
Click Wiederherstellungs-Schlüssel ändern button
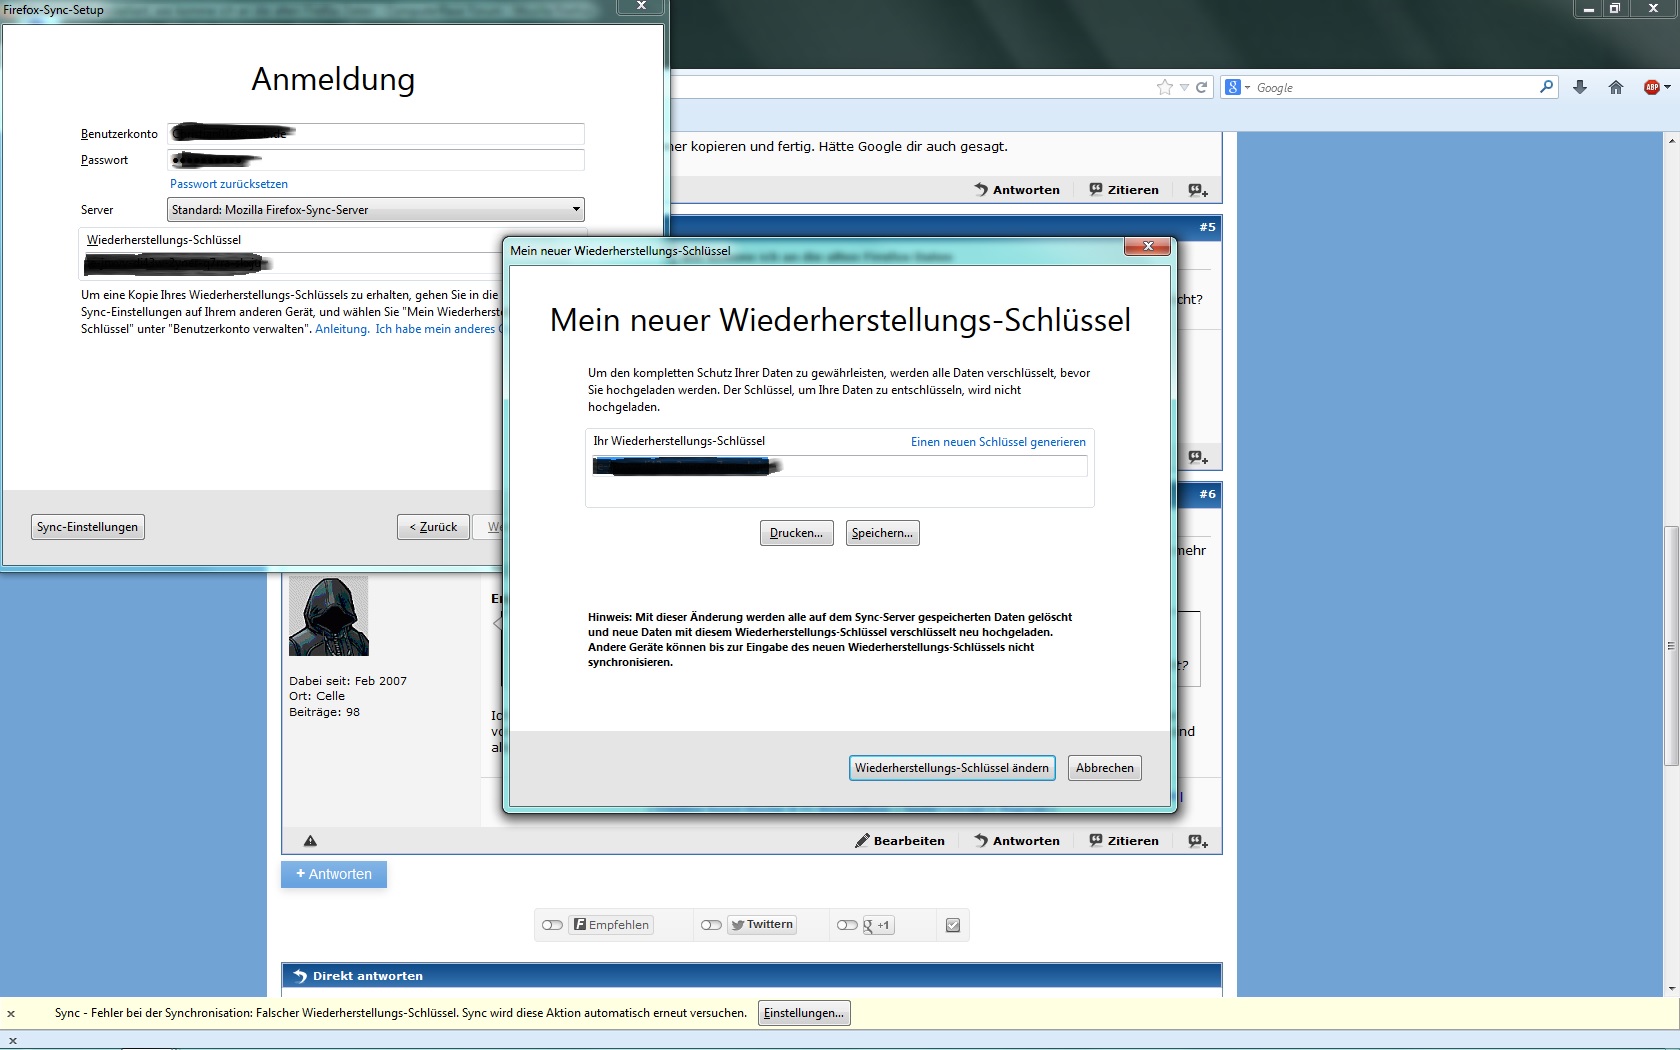952,768
